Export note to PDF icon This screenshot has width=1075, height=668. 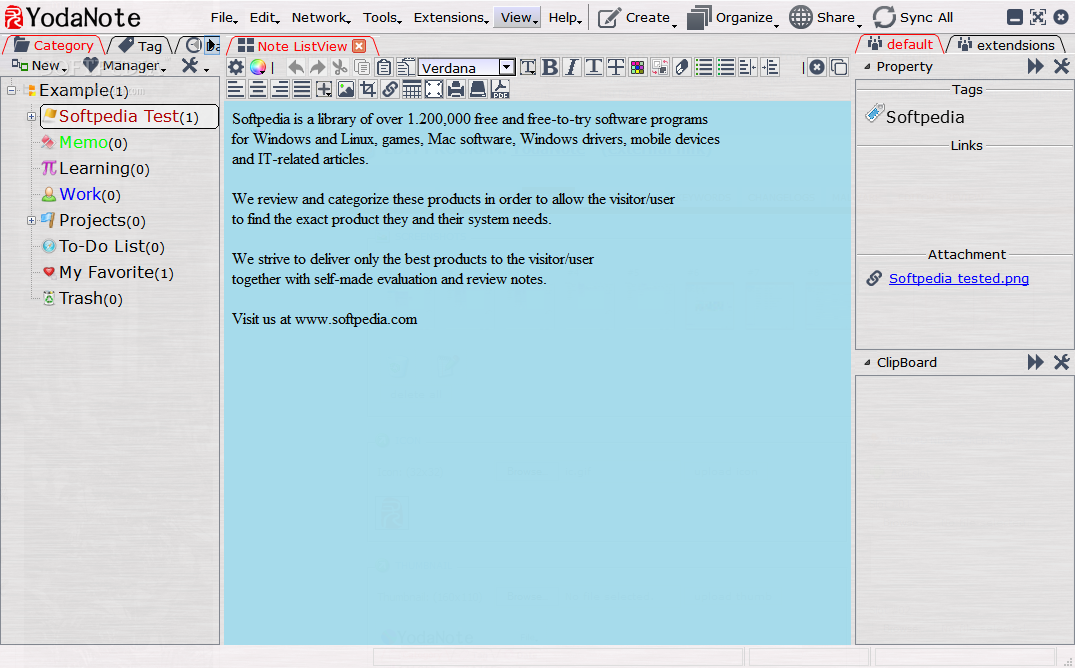(500, 89)
